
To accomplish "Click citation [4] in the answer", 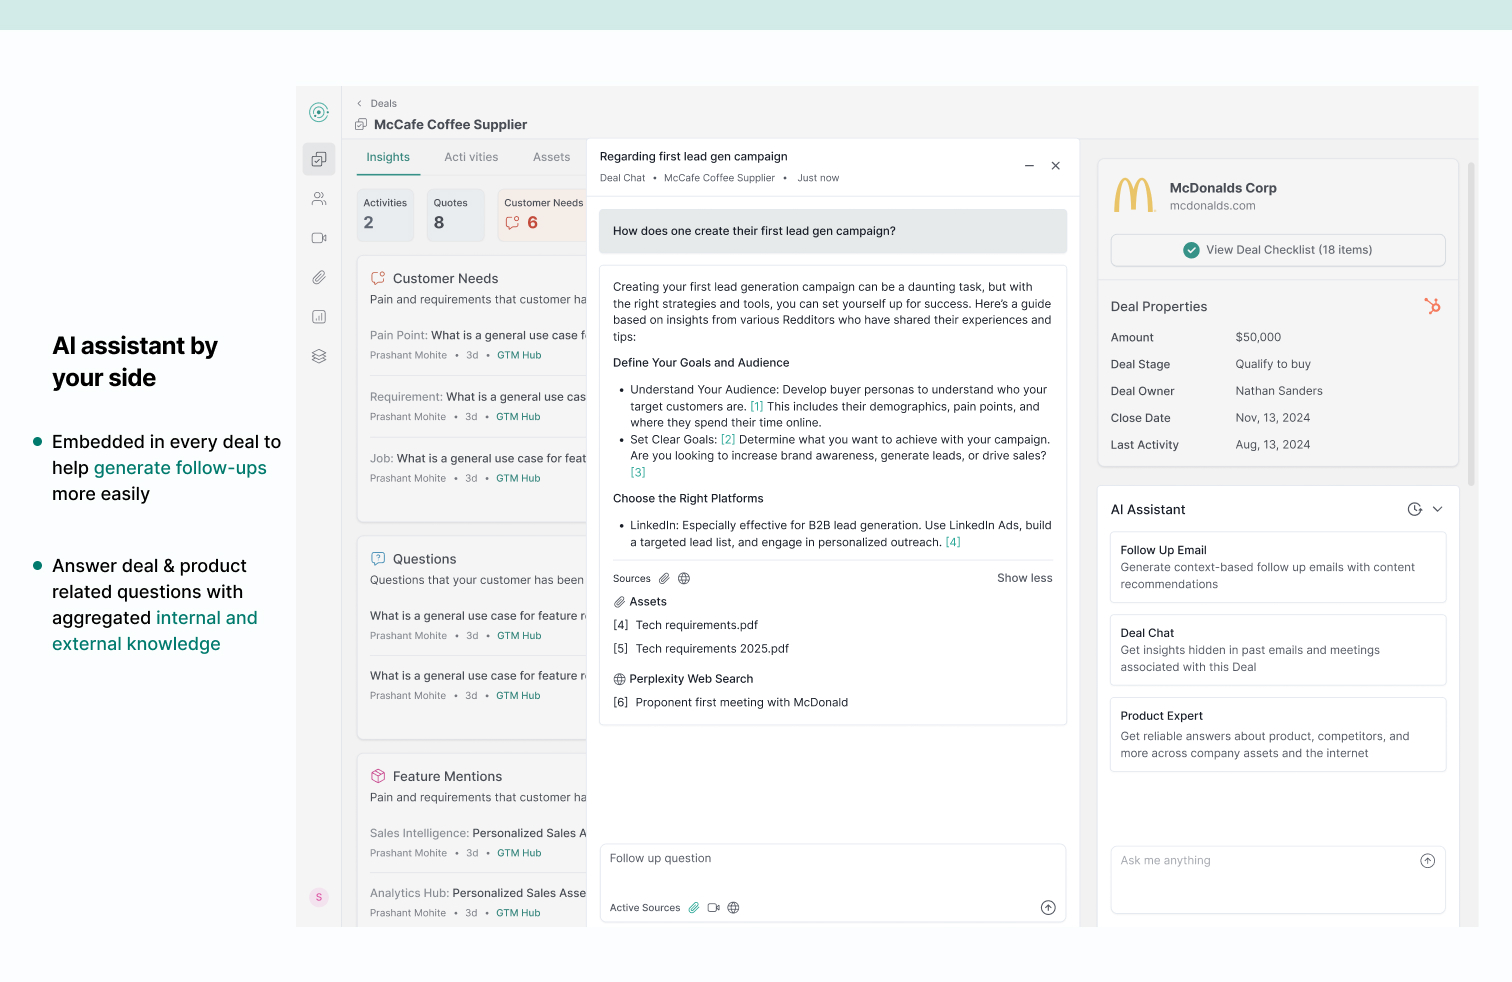I will pyautogui.click(x=953, y=542).
